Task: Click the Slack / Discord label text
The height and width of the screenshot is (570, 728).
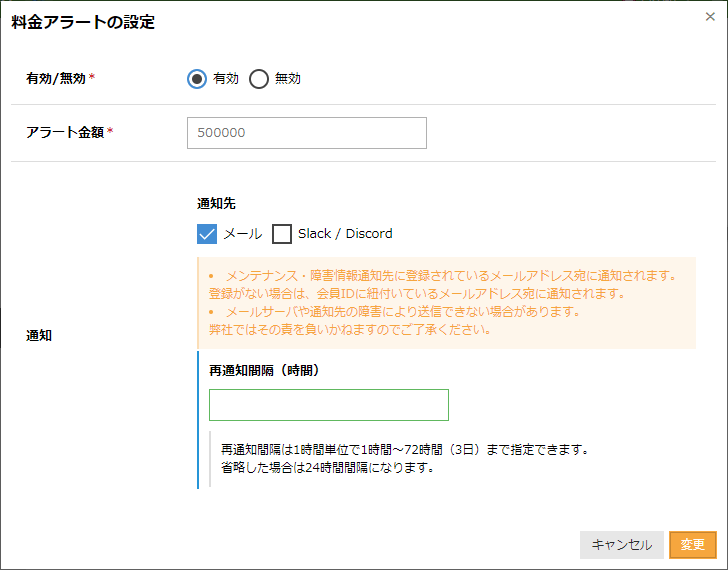Action: click(345, 234)
